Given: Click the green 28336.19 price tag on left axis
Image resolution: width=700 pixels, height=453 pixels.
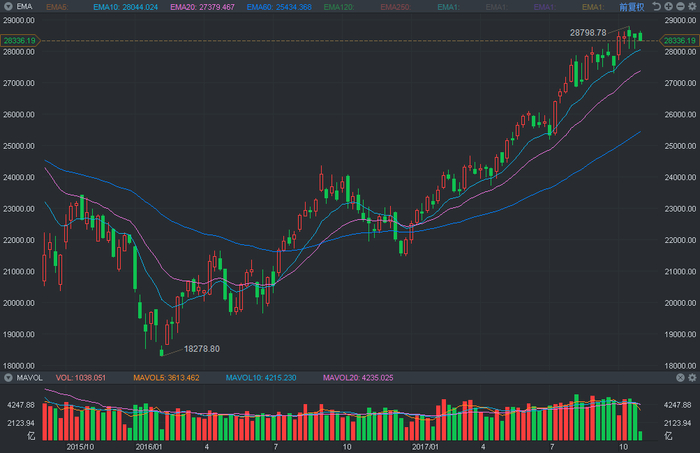Looking at the screenshot, I should [x=20, y=40].
